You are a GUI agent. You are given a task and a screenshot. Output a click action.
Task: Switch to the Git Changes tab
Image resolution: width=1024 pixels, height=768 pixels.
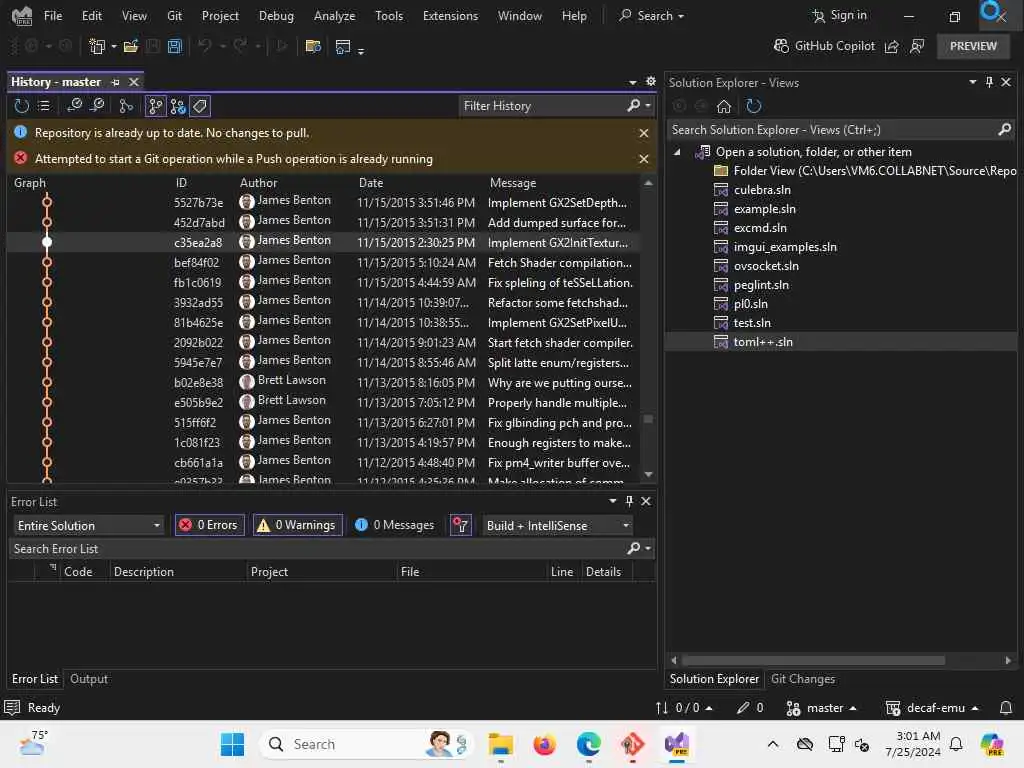(x=803, y=679)
